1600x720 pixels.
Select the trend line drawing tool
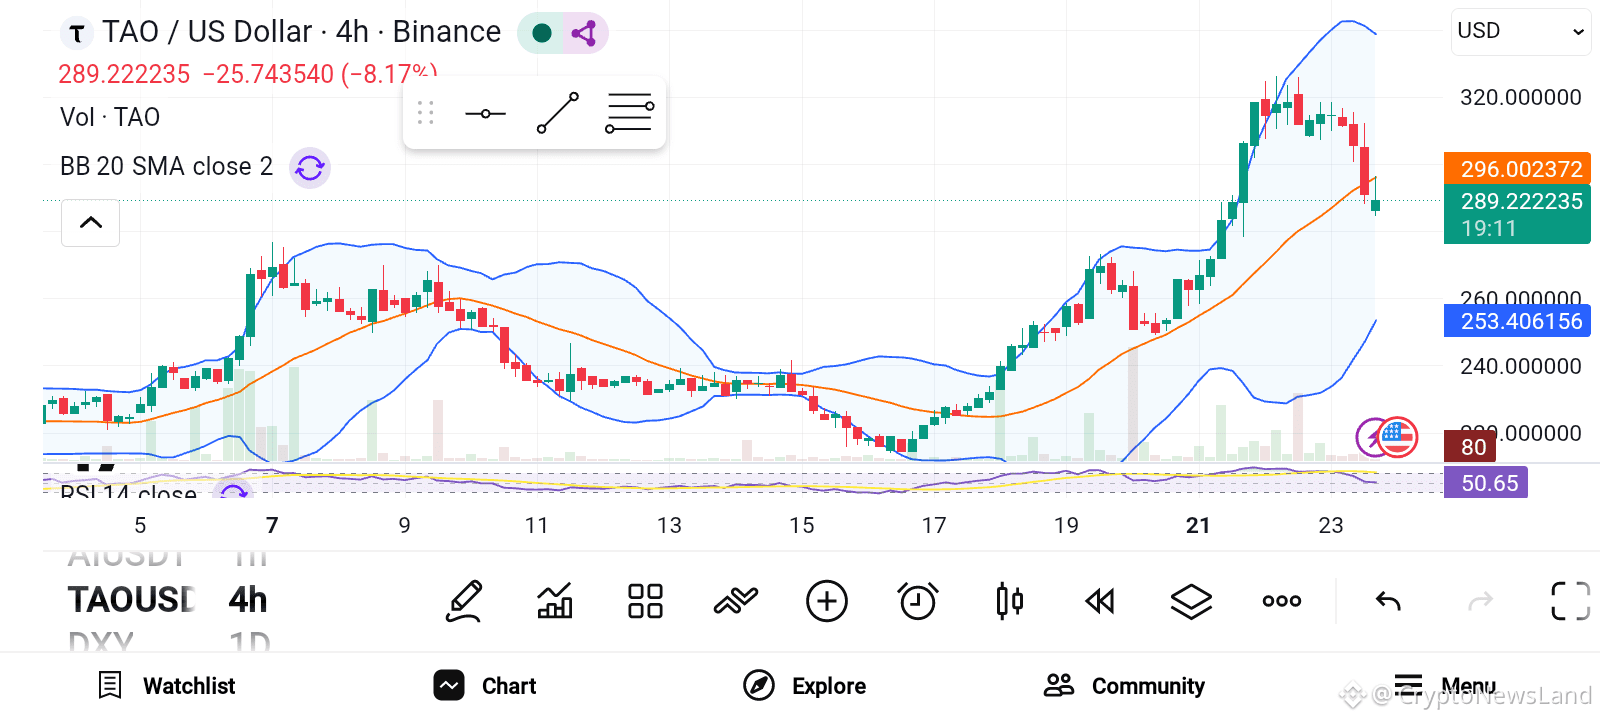(x=558, y=113)
